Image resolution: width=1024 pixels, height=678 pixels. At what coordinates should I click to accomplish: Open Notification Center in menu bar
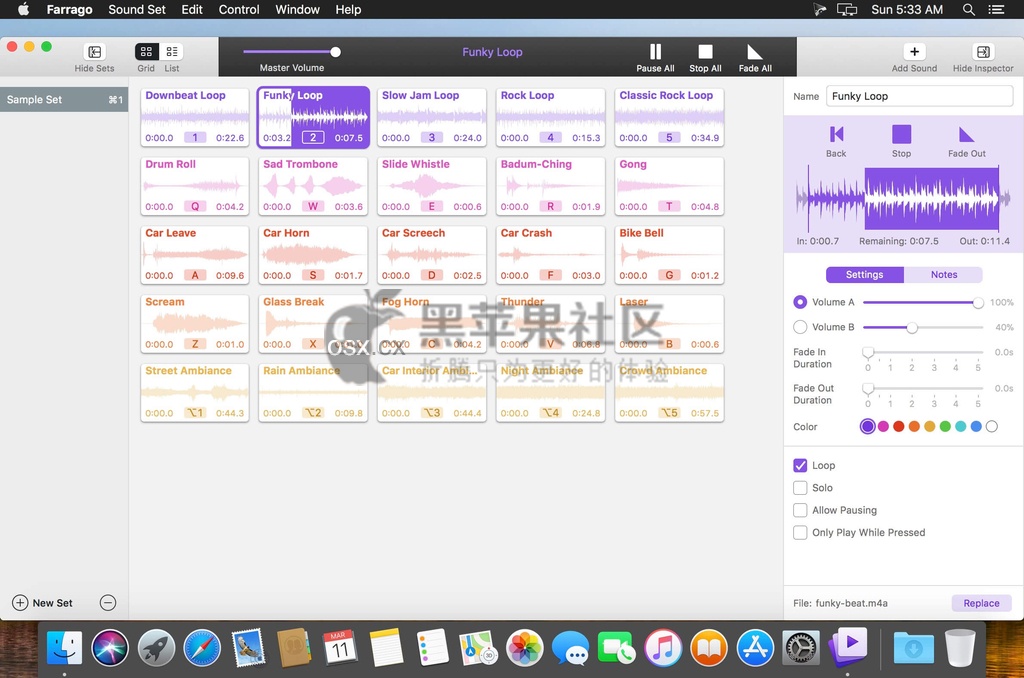coord(996,10)
